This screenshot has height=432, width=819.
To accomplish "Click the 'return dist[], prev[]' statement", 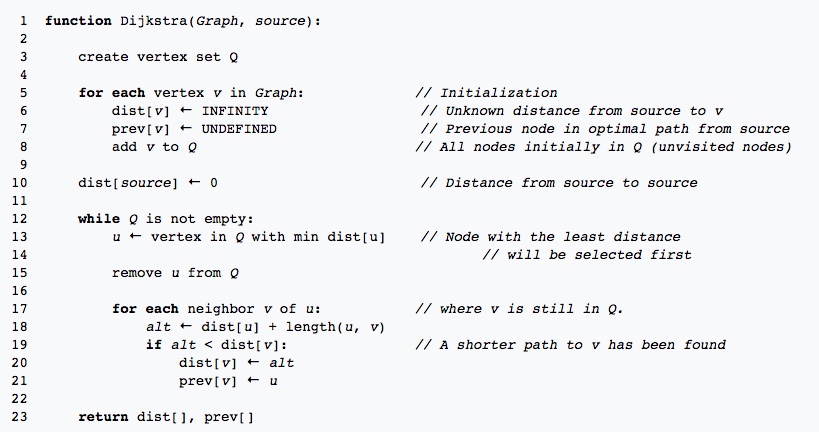I will (x=166, y=417).
